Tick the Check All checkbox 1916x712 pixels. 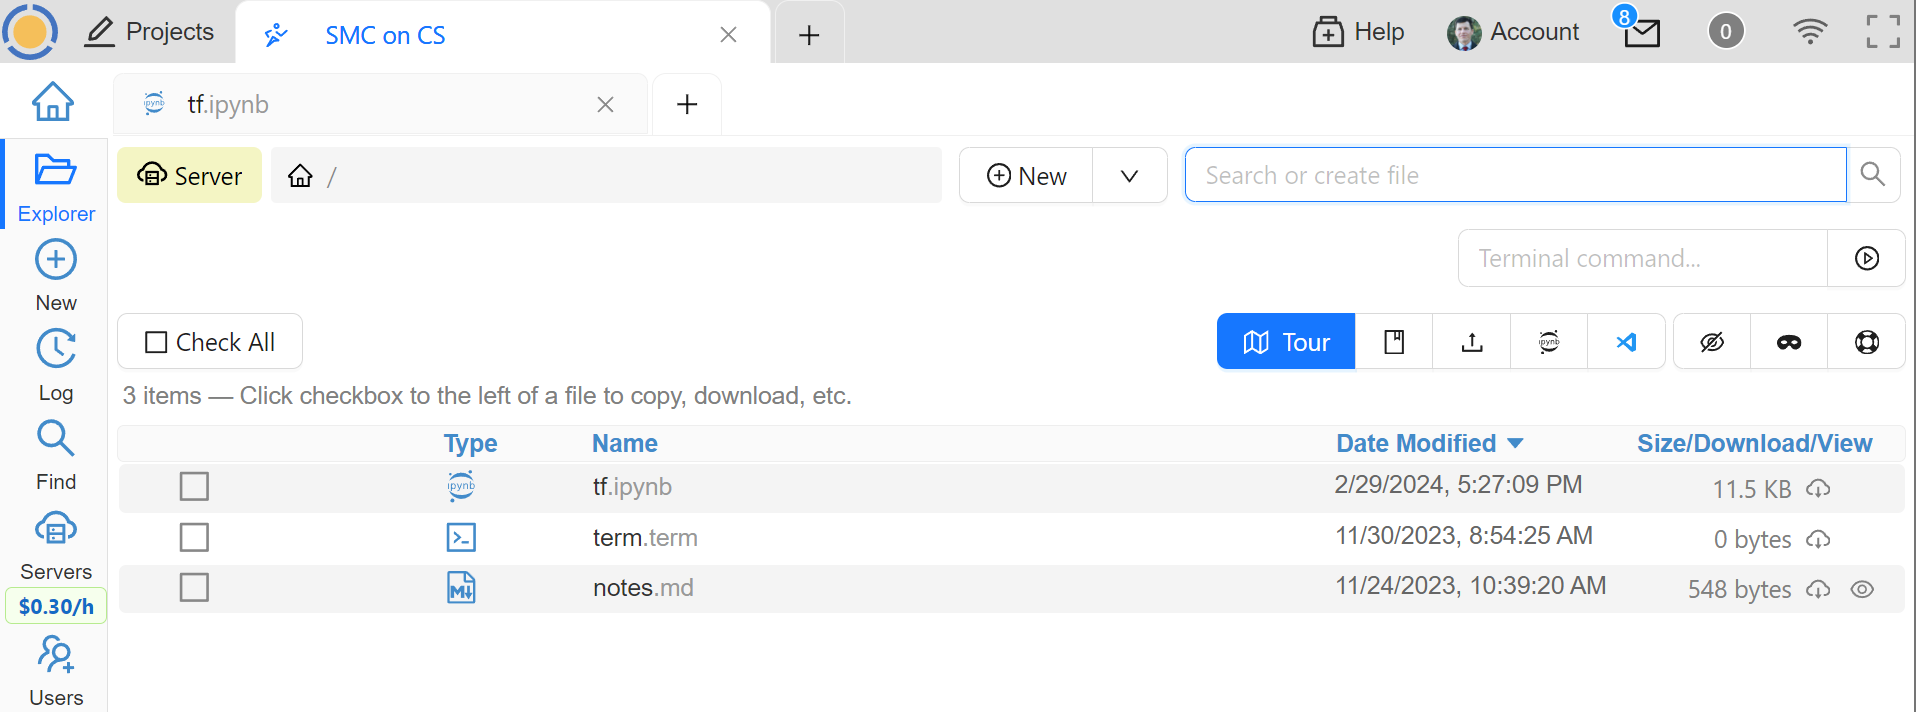pyautogui.click(x=157, y=342)
